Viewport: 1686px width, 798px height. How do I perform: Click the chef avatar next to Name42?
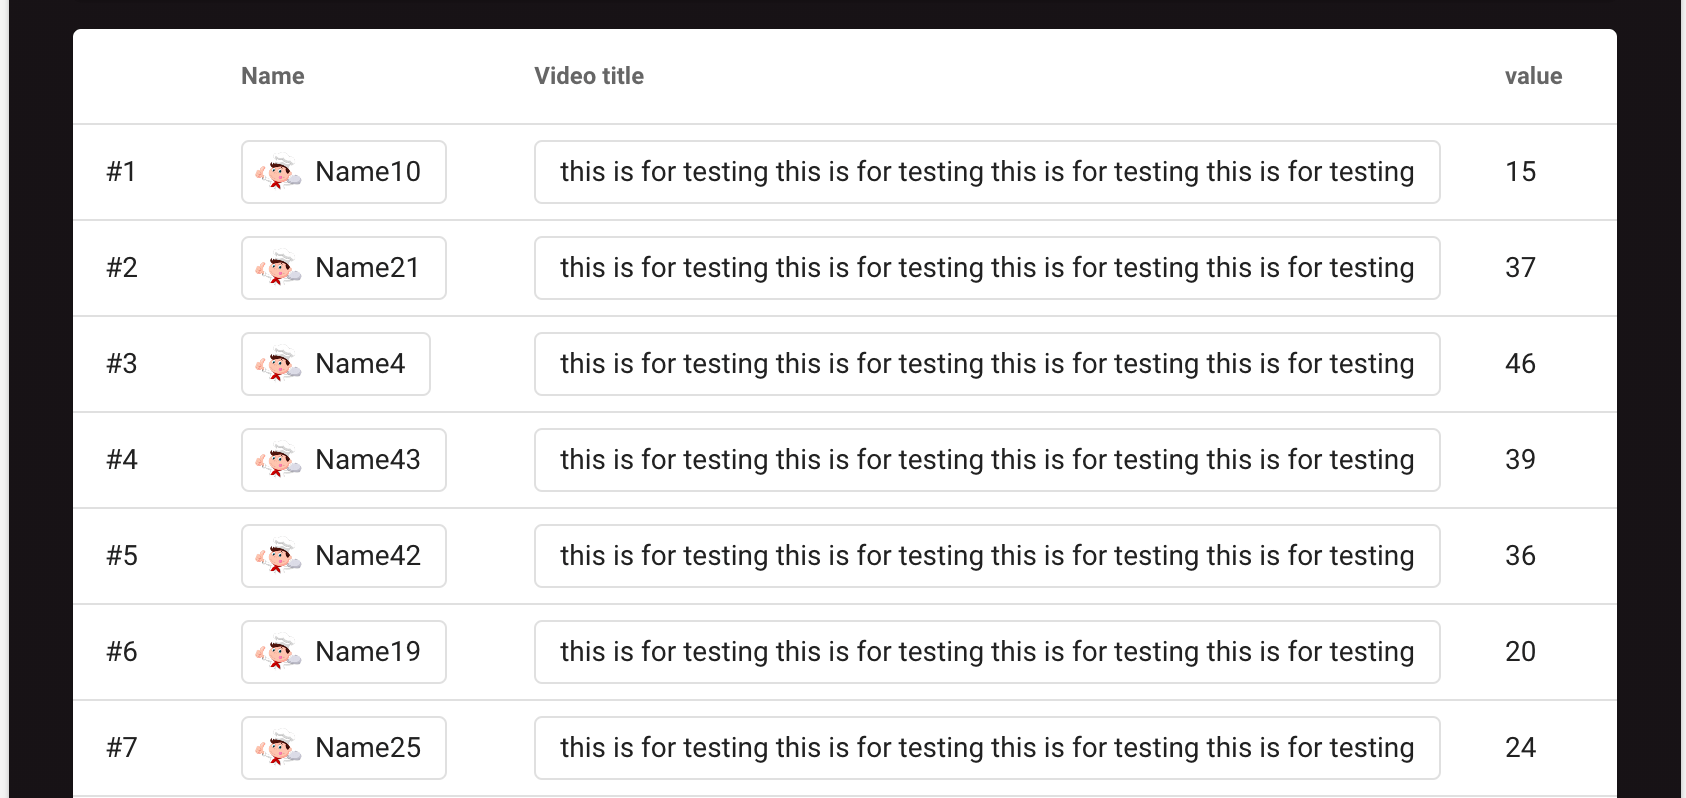277,555
